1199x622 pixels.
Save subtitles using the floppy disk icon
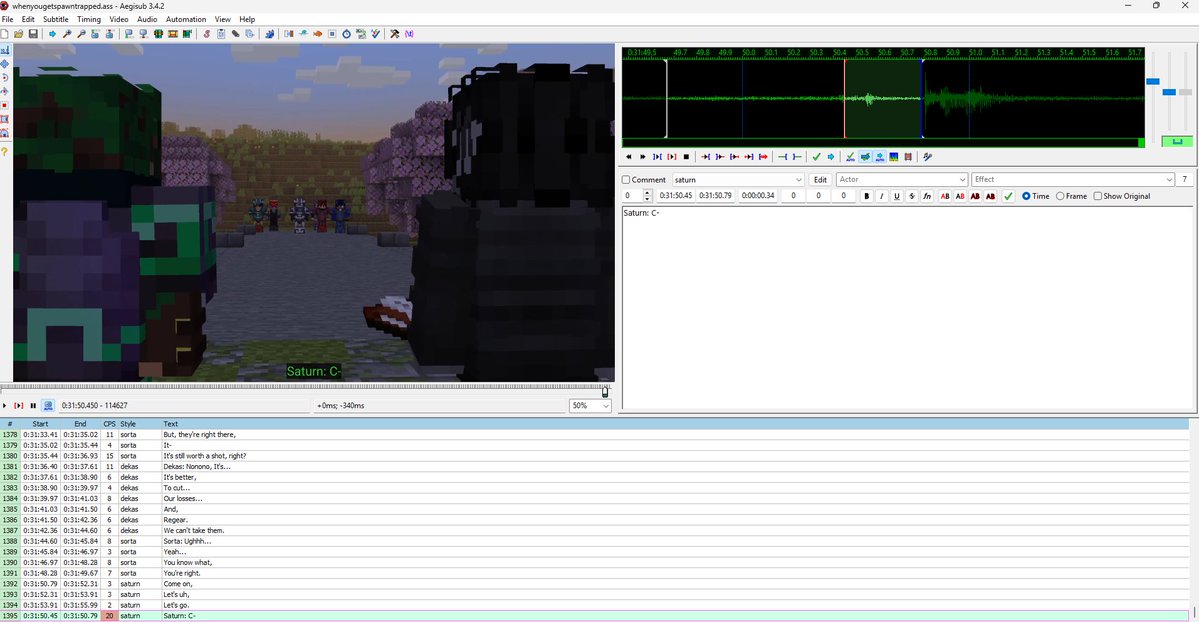click(x=33, y=34)
